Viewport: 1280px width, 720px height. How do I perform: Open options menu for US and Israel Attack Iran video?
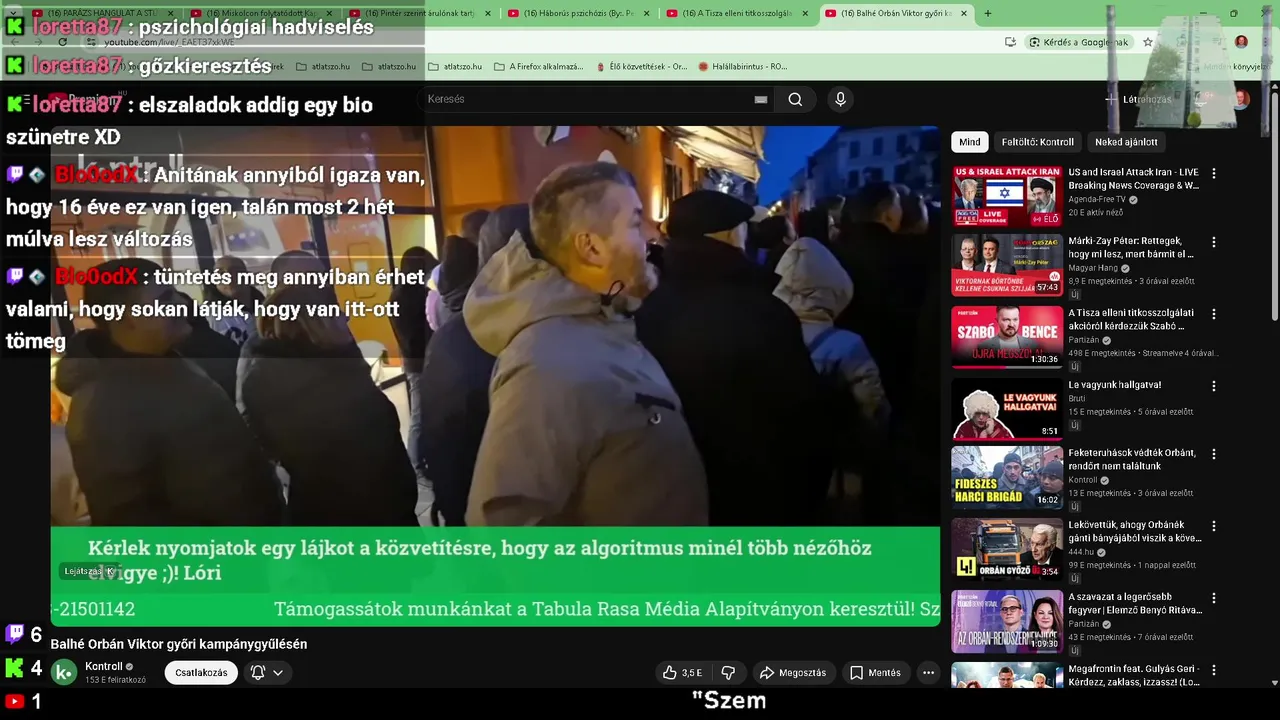point(1214,173)
